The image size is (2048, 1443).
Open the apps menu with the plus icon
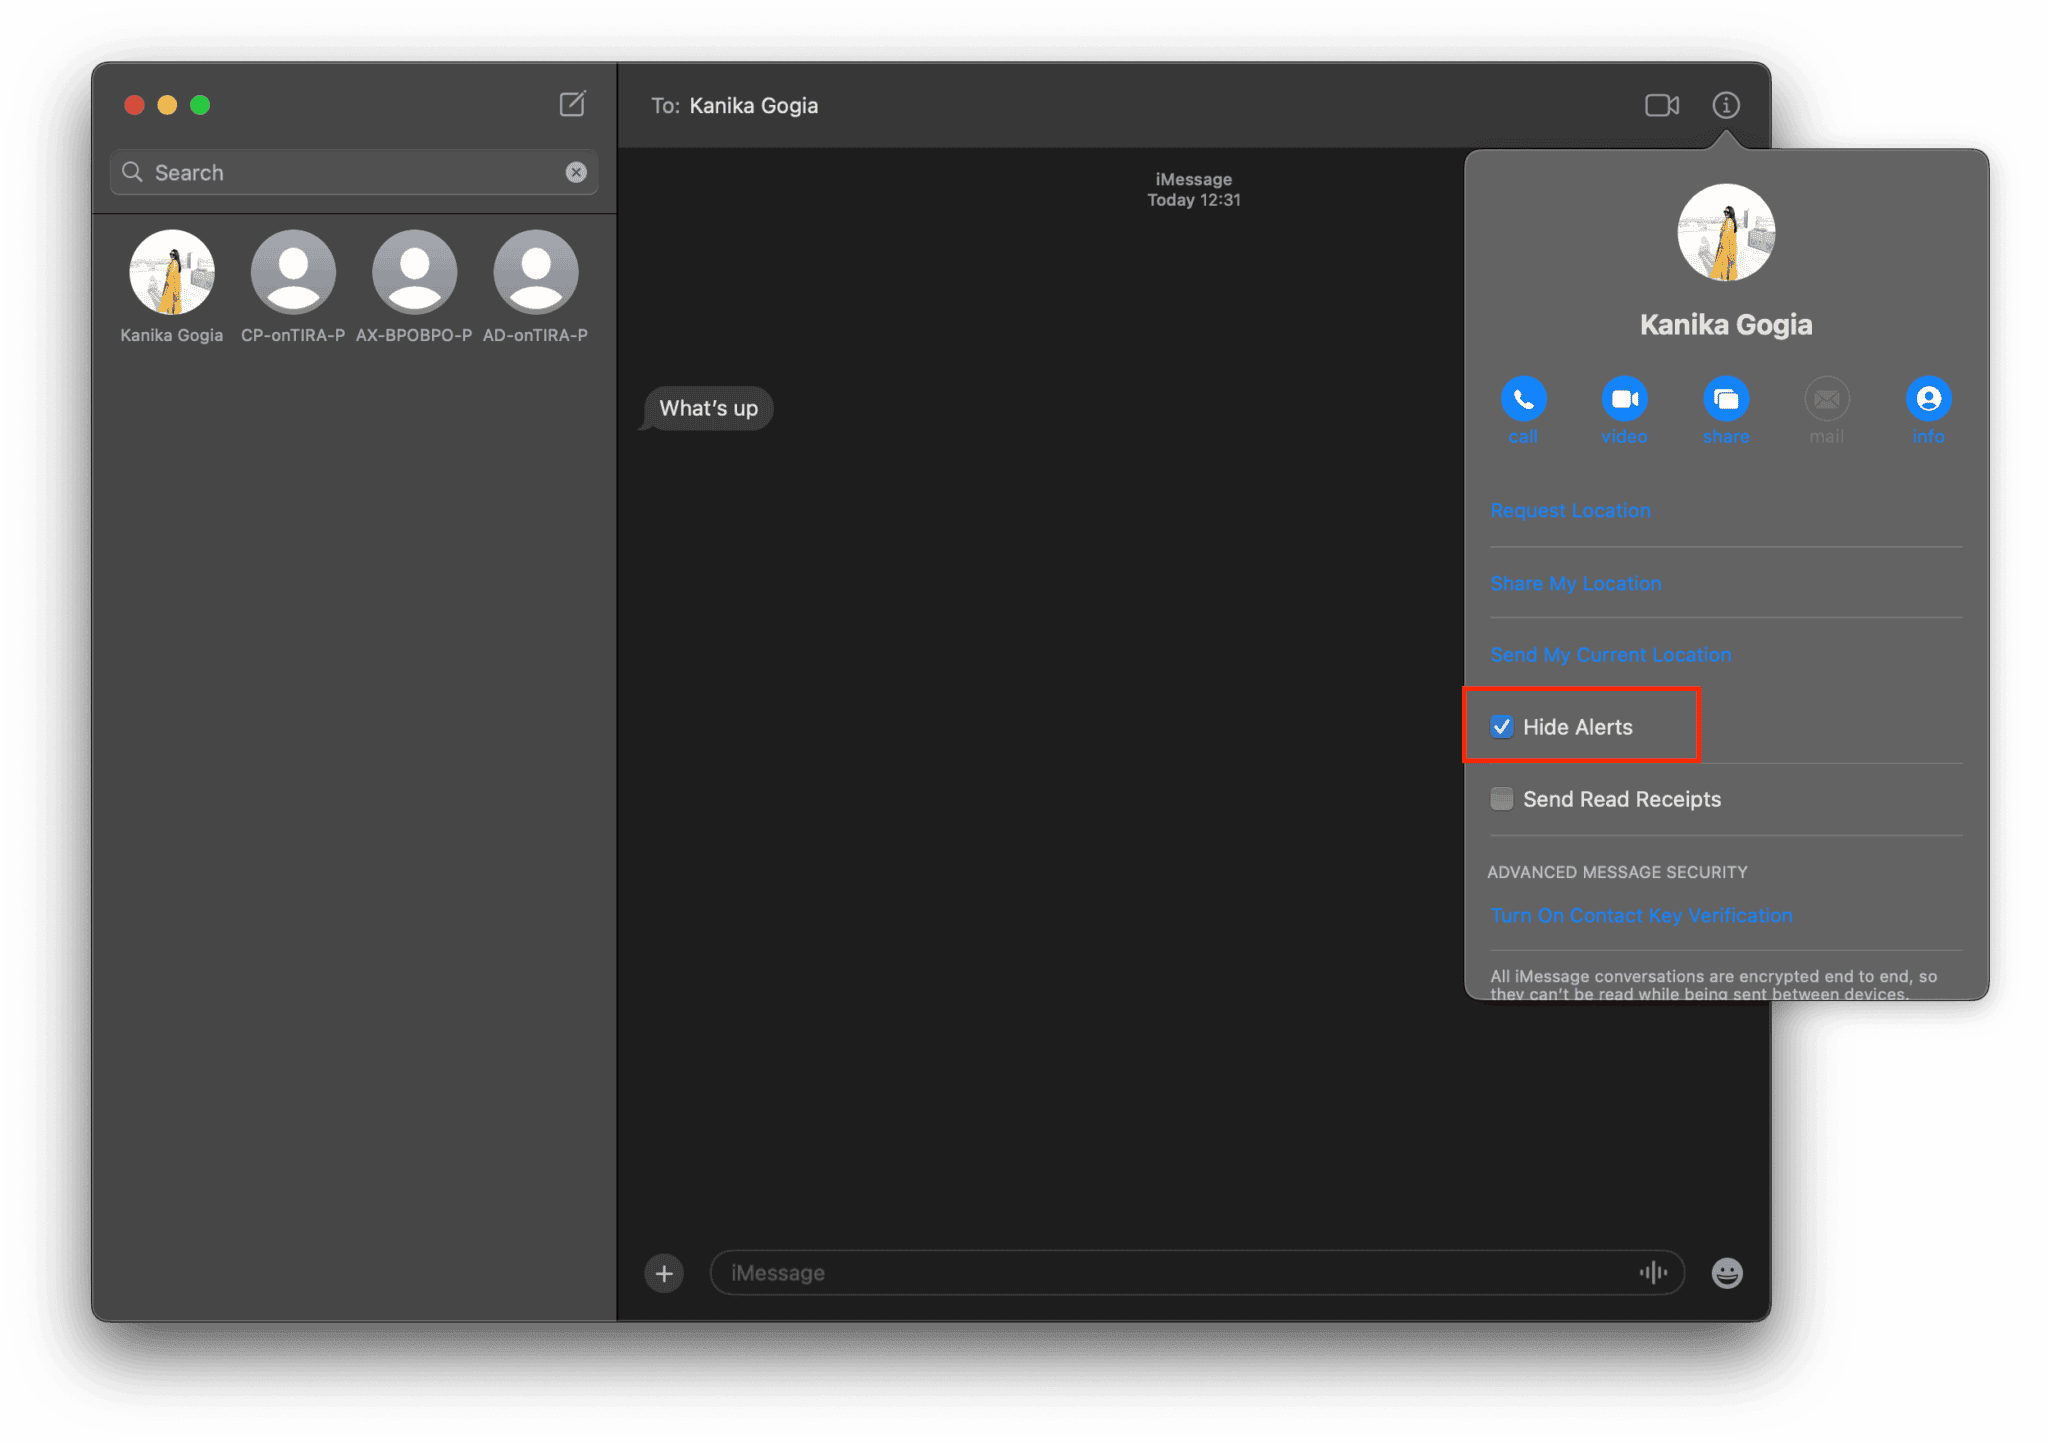point(664,1272)
